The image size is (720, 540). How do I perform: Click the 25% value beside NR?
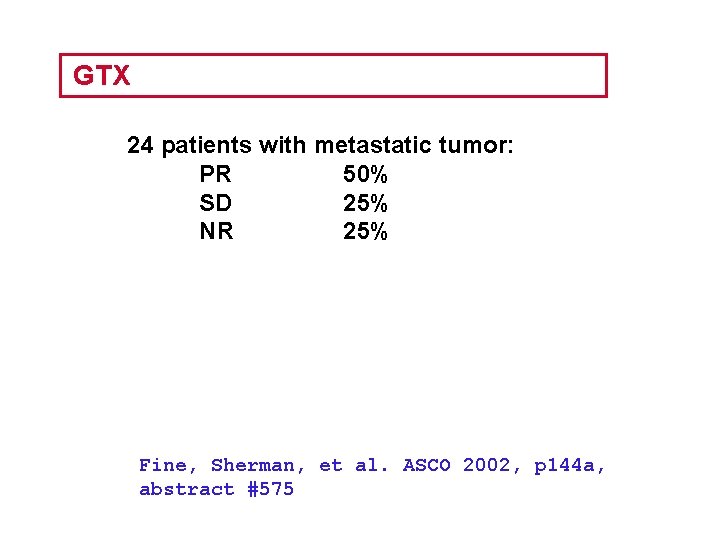tap(365, 232)
